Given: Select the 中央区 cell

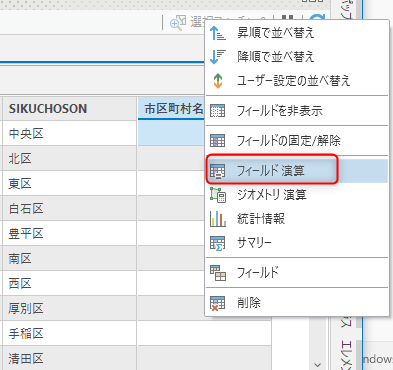Looking at the screenshot, I should point(69,133).
